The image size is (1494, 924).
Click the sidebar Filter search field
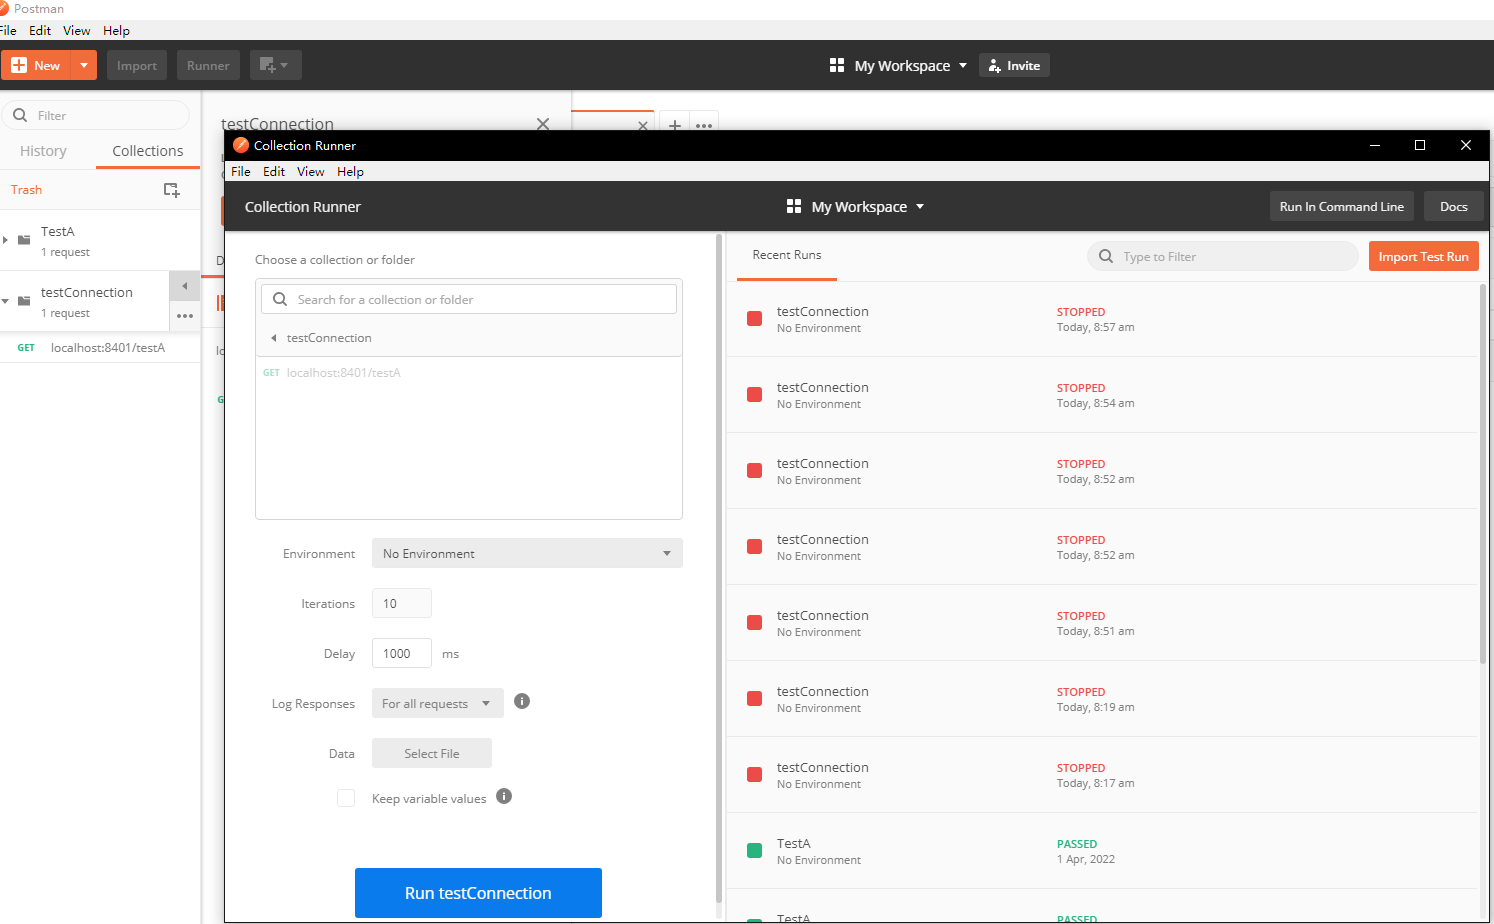coord(96,115)
